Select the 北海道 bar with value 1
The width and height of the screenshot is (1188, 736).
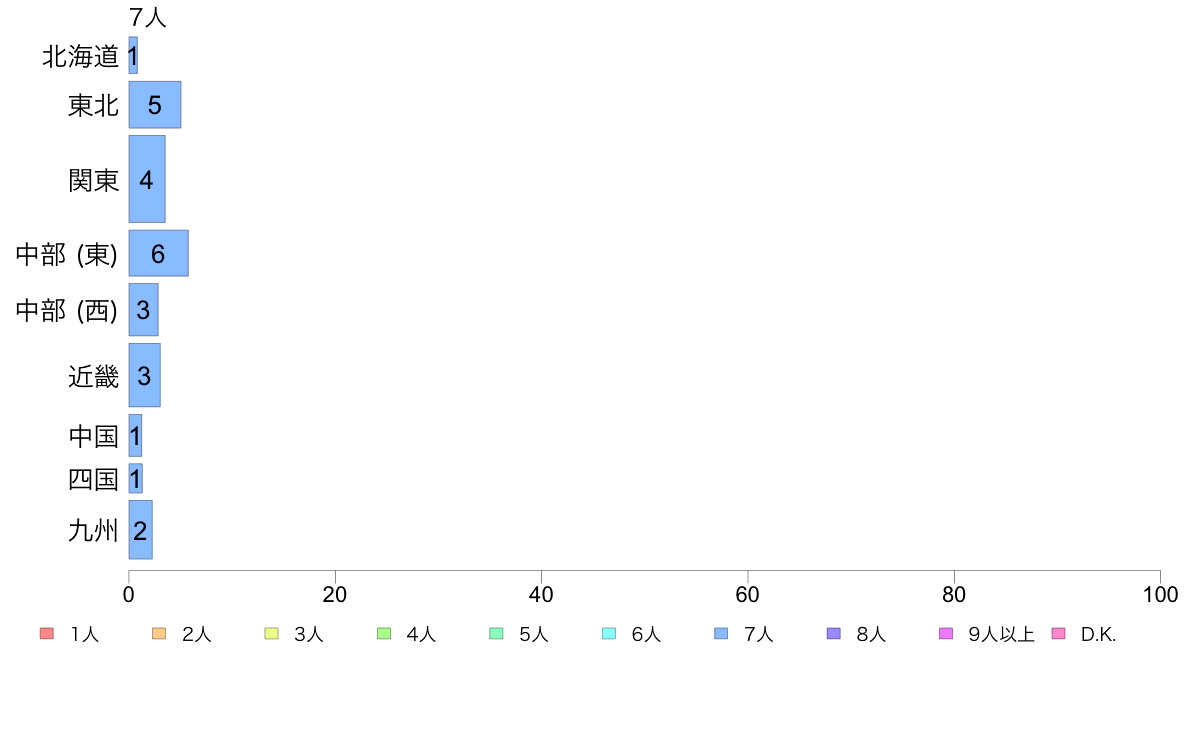(x=133, y=55)
